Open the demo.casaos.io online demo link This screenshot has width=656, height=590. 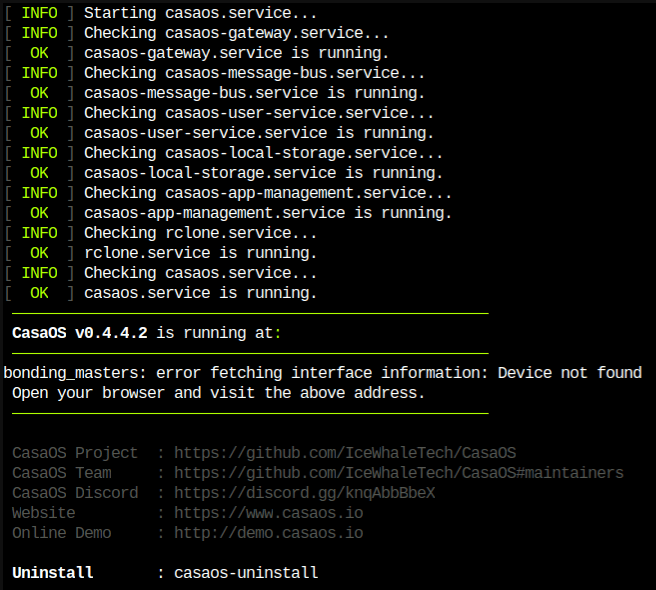[x=269, y=533]
